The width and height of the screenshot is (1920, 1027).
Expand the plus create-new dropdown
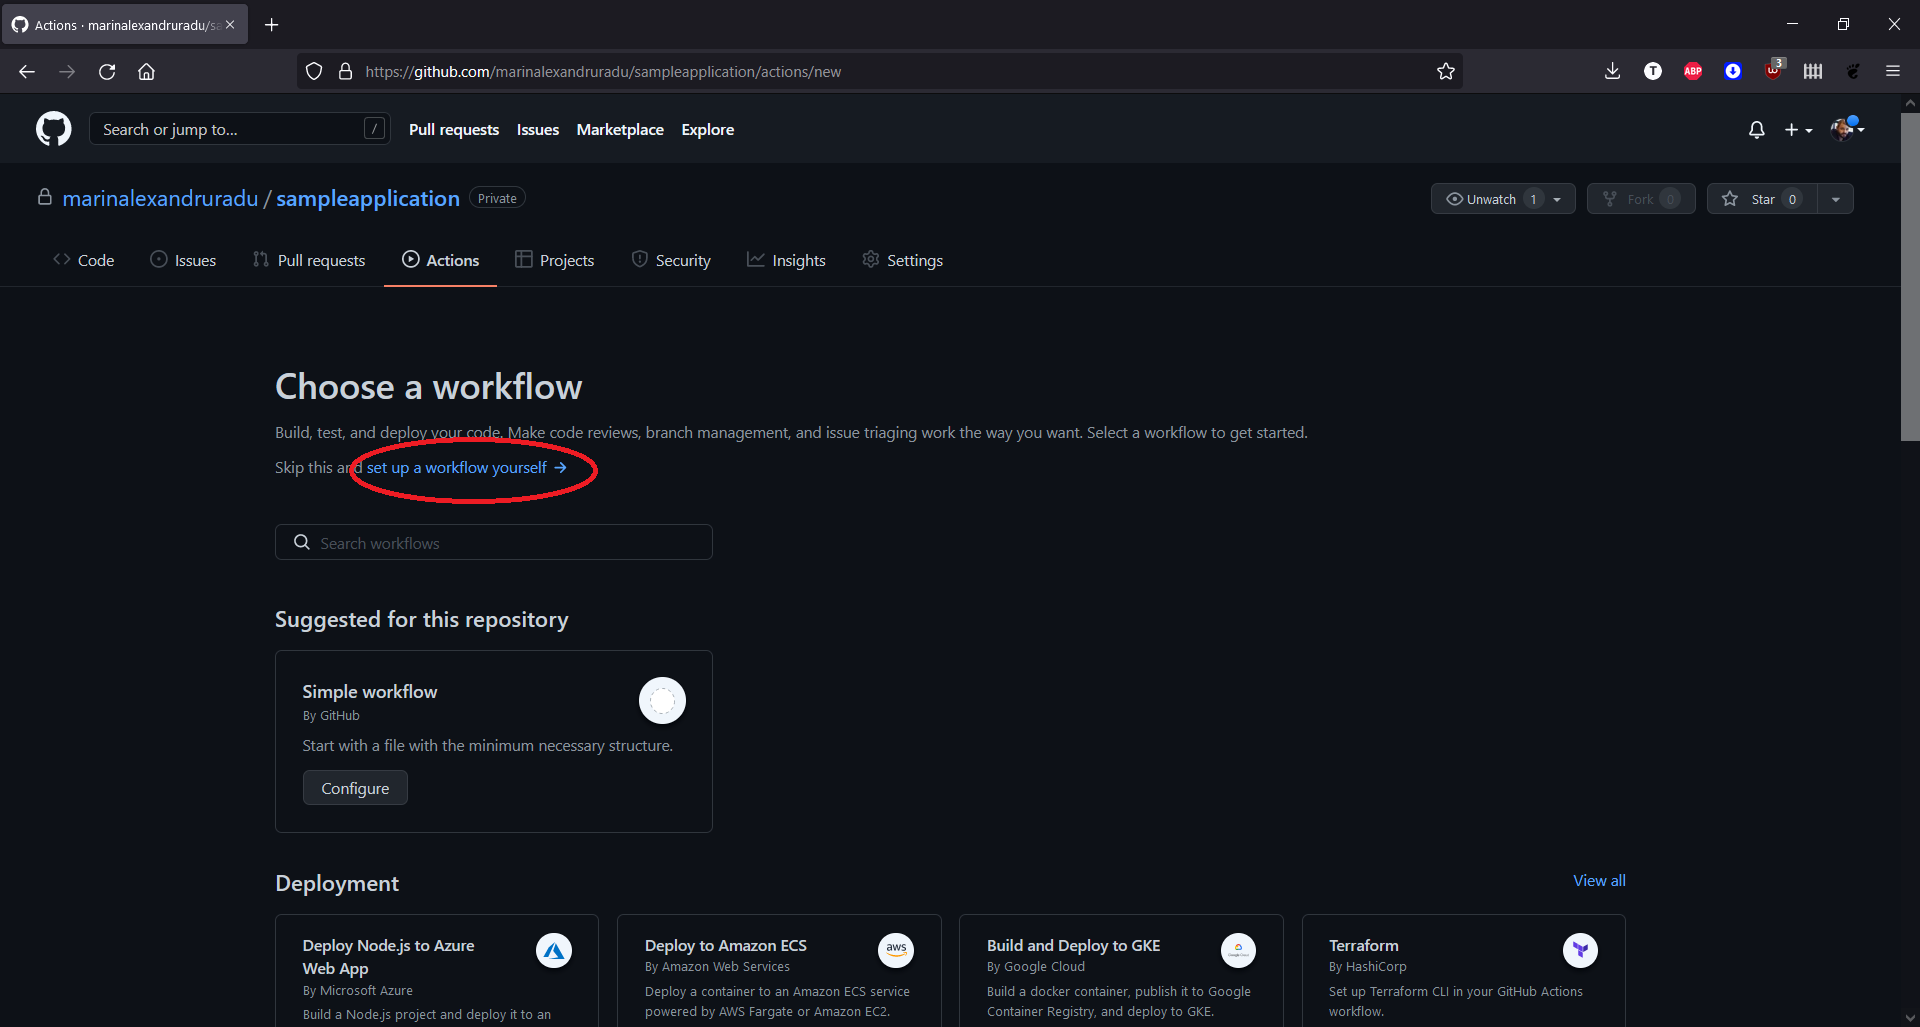(x=1798, y=130)
